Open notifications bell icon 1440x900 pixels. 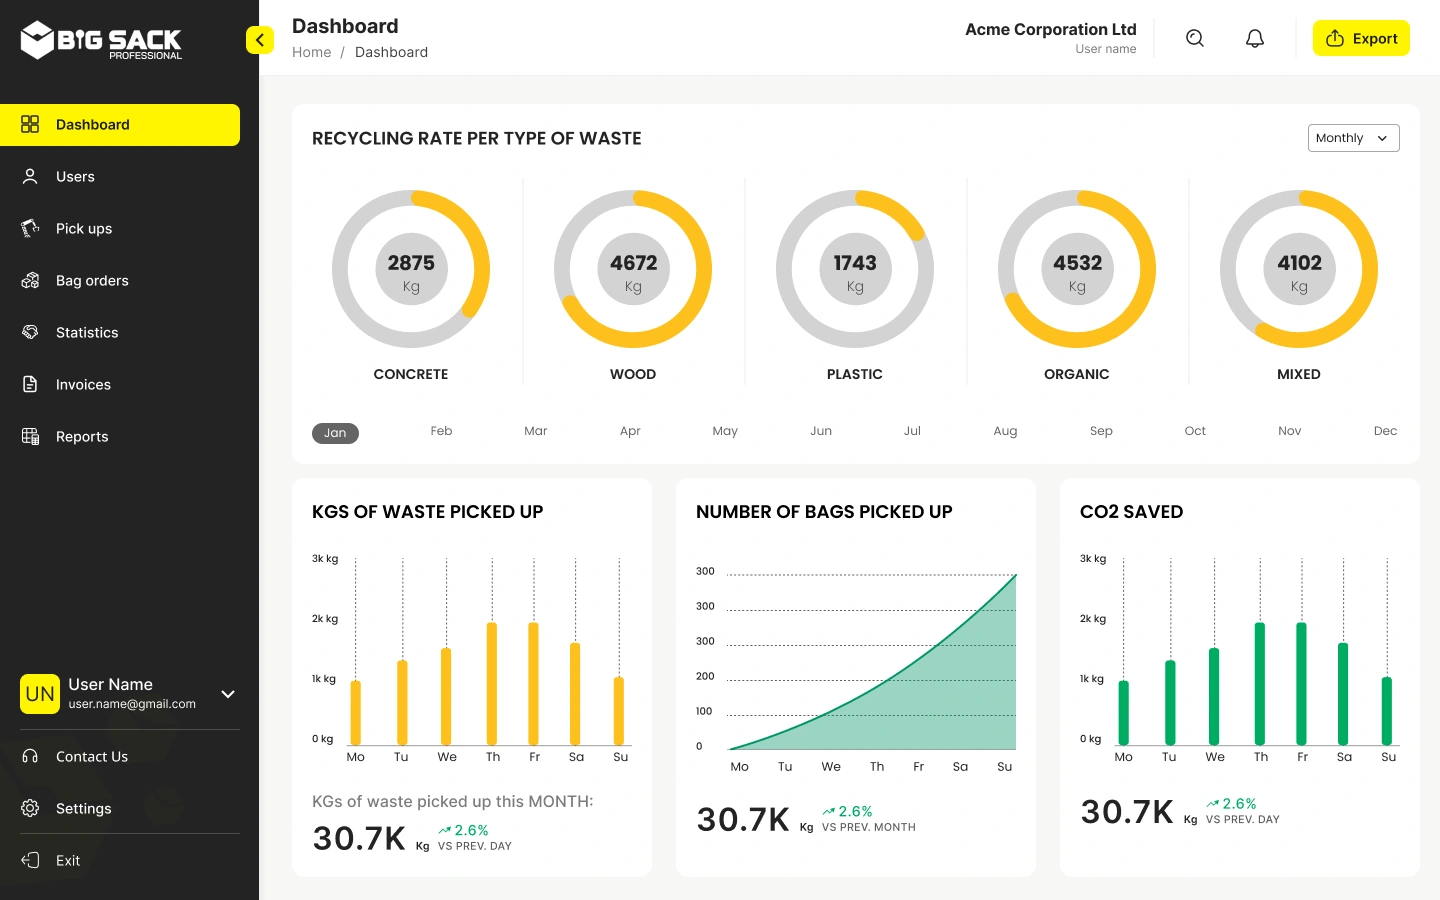(x=1255, y=38)
